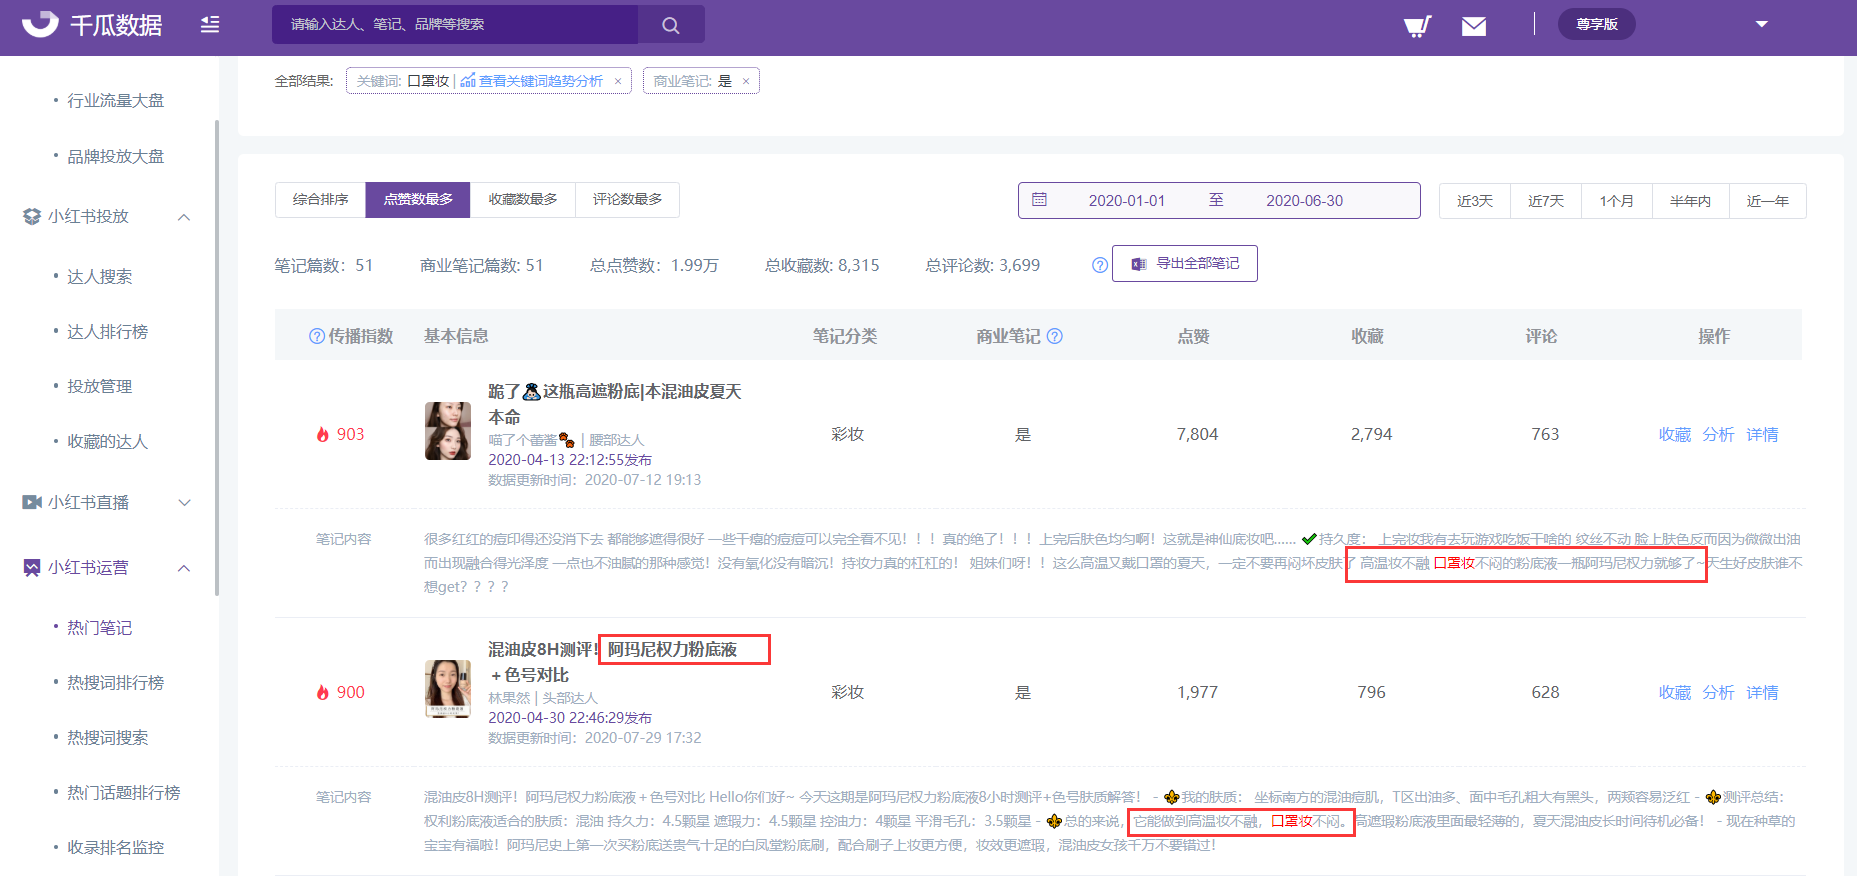Image resolution: width=1857 pixels, height=876 pixels.
Task: Click start date 2020-01-01 field
Action: pyautogui.click(x=1127, y=201)
